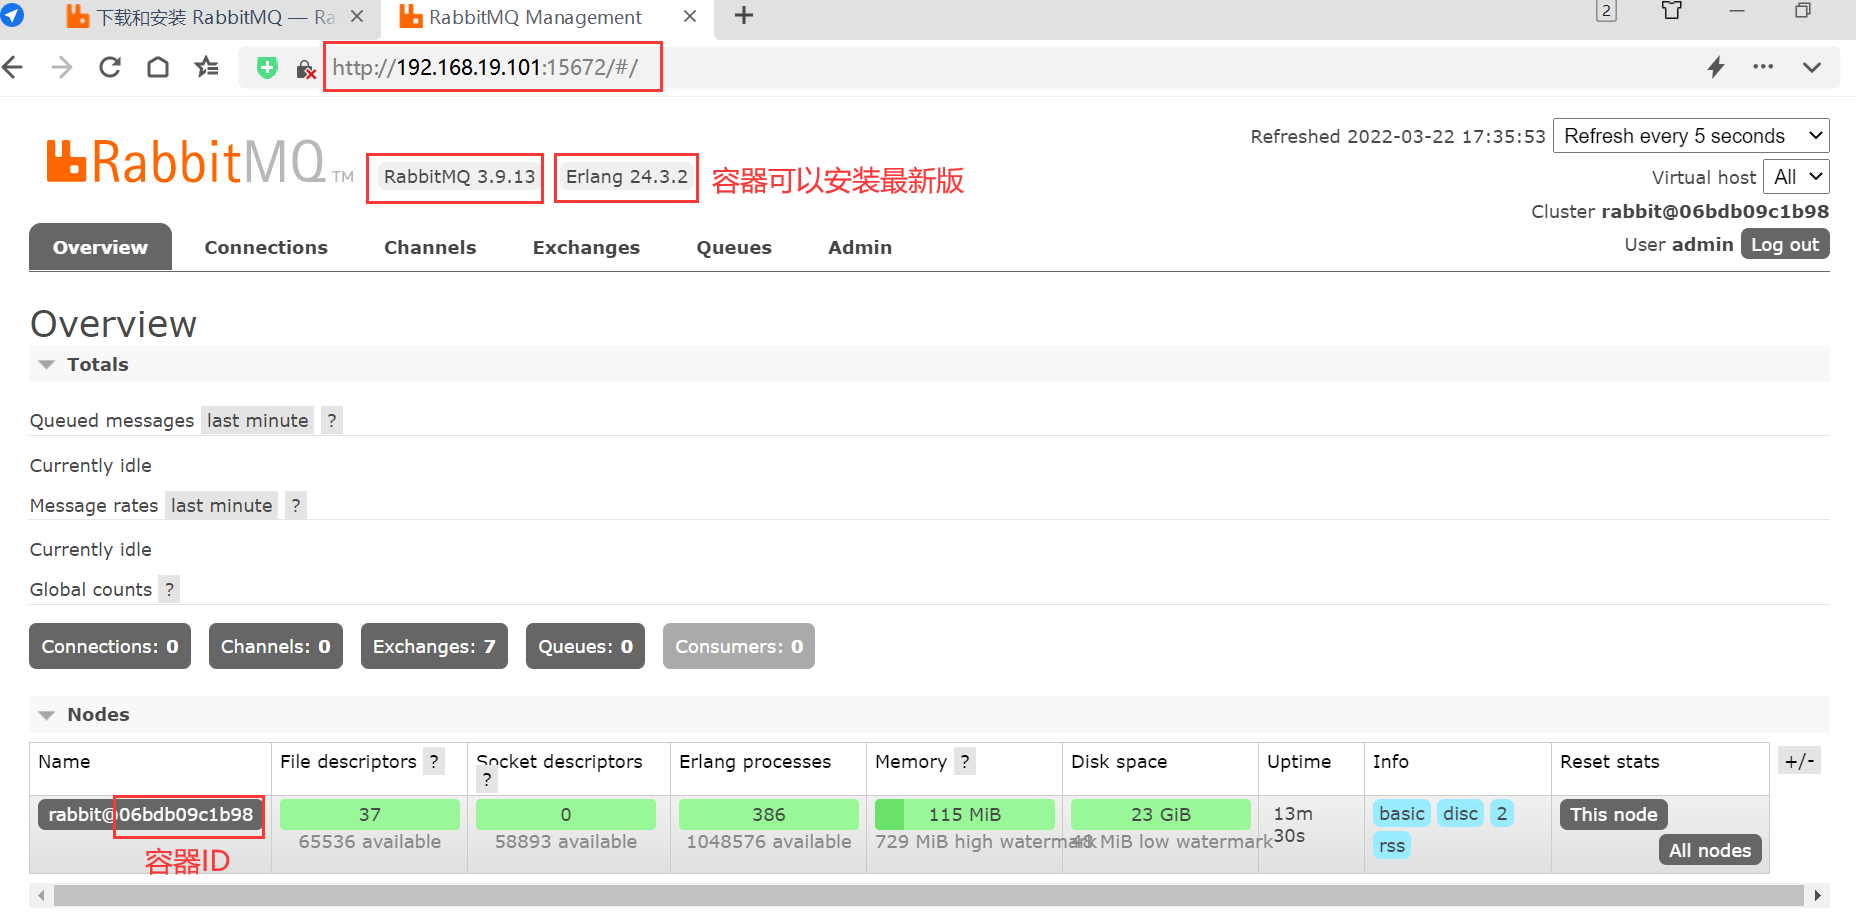The image size is (1856, 922).
Task: Click the horizontal scrollbar right arrow
Action: [1817, 895]
